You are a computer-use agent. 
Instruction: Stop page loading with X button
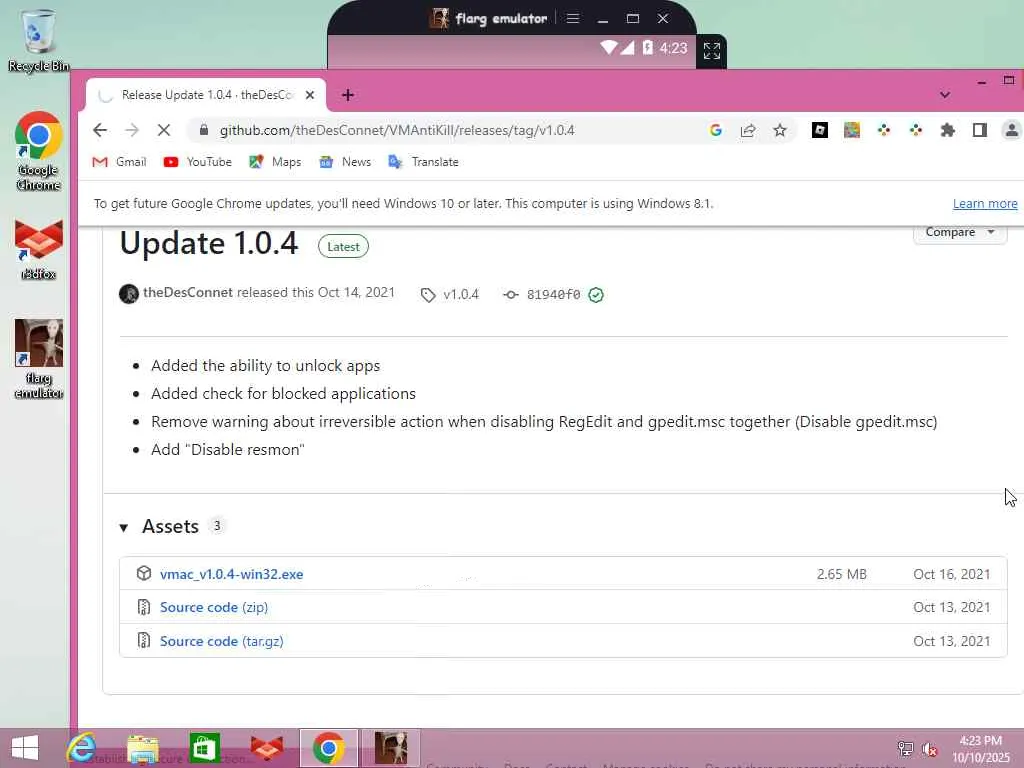[x=164, y=130]
